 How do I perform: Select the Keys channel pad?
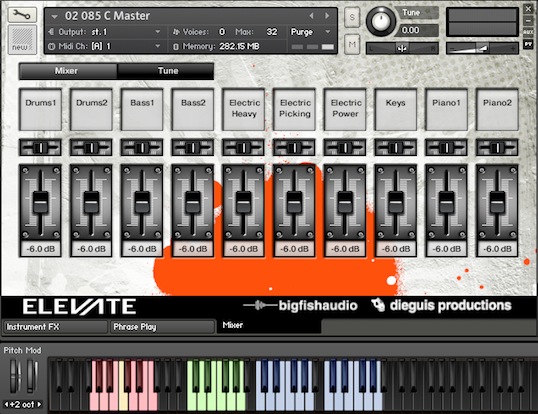(x=396, y=109)
